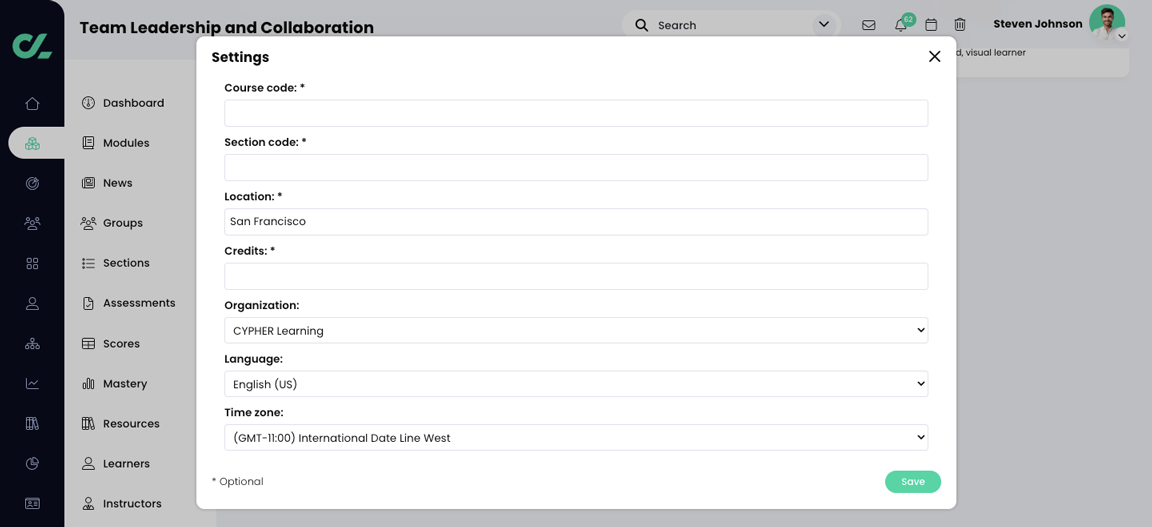Open Resources in the course menu
Image resolution: width=1152 pixels, height=527 pixels.
[x=120, y=423]
